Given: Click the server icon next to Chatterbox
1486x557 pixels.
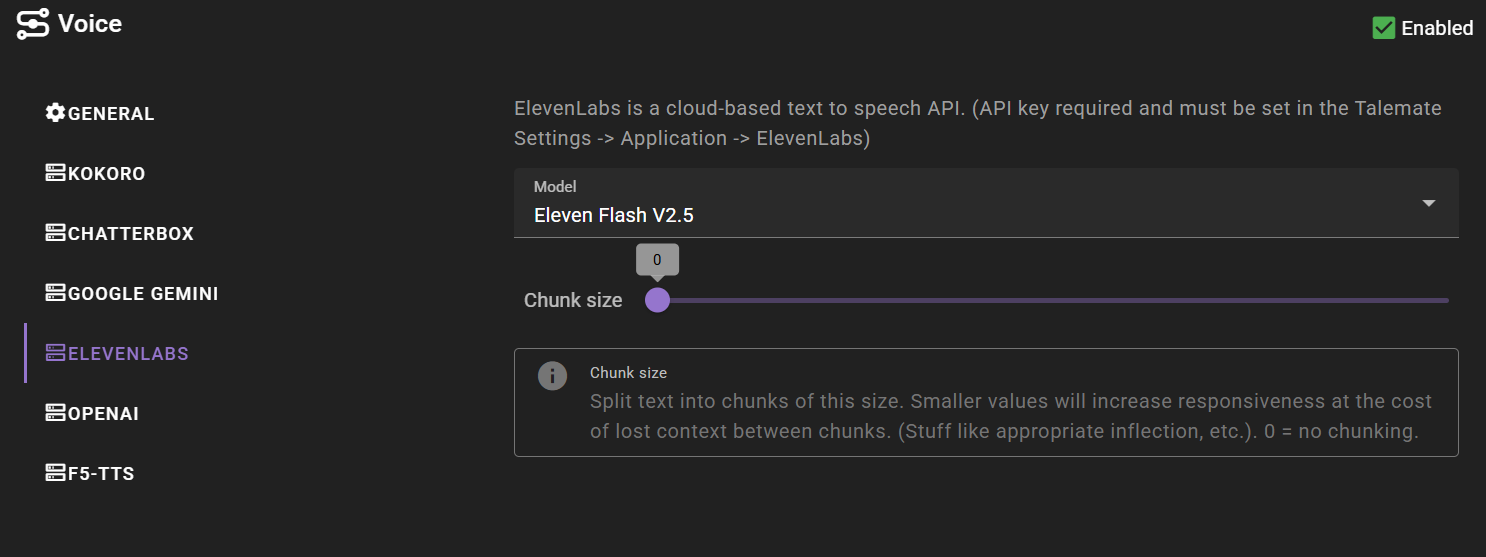Looking at the screenshot, I should (56, 233).
